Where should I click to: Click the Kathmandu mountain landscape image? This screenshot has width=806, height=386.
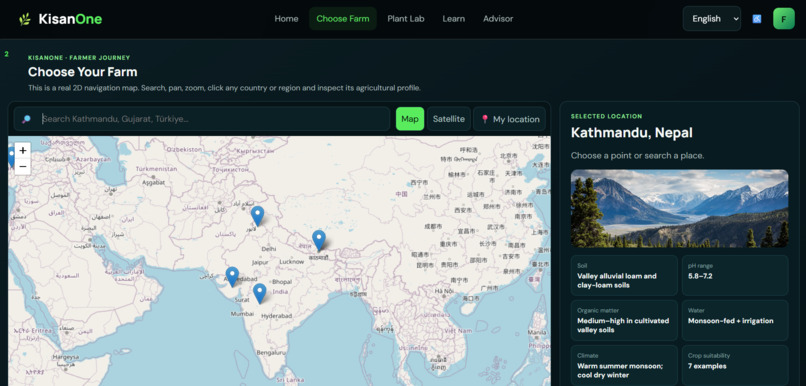pos(680,209)
